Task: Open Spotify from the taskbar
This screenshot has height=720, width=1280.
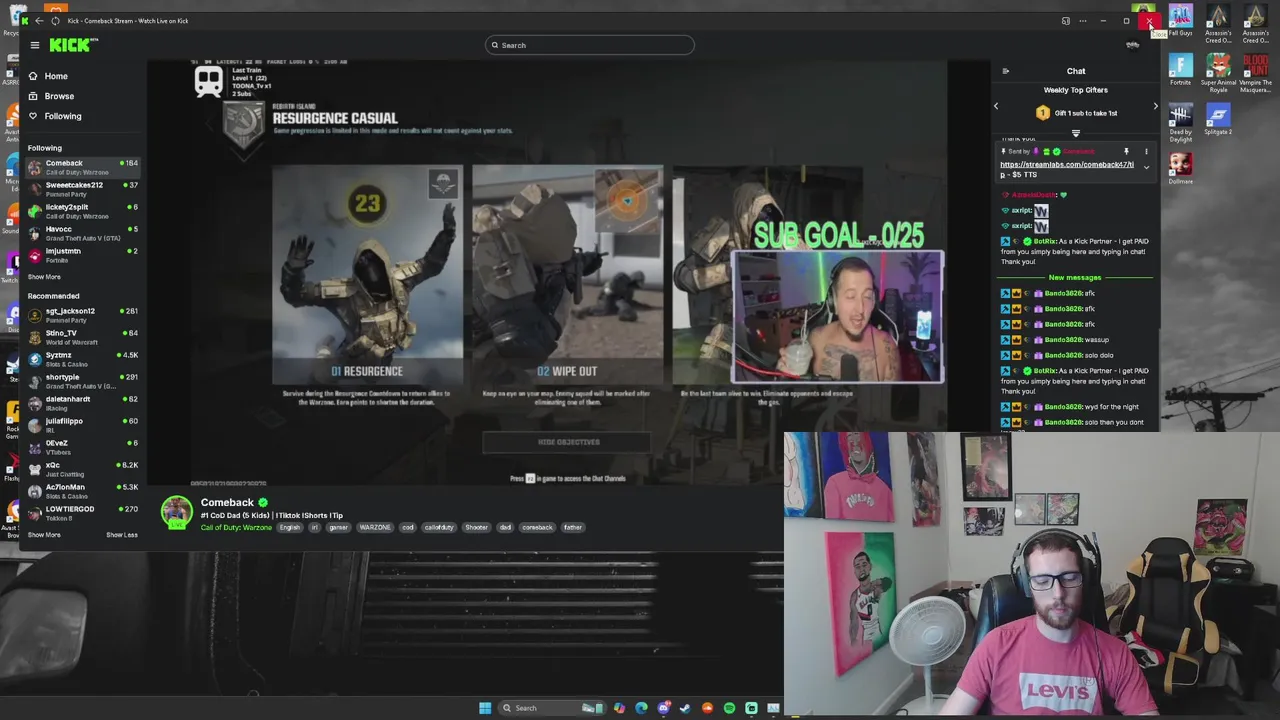Action: [729, 708]
